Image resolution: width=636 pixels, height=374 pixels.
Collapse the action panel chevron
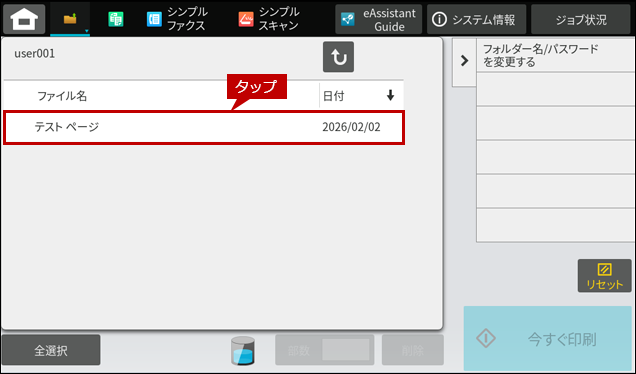464,61
